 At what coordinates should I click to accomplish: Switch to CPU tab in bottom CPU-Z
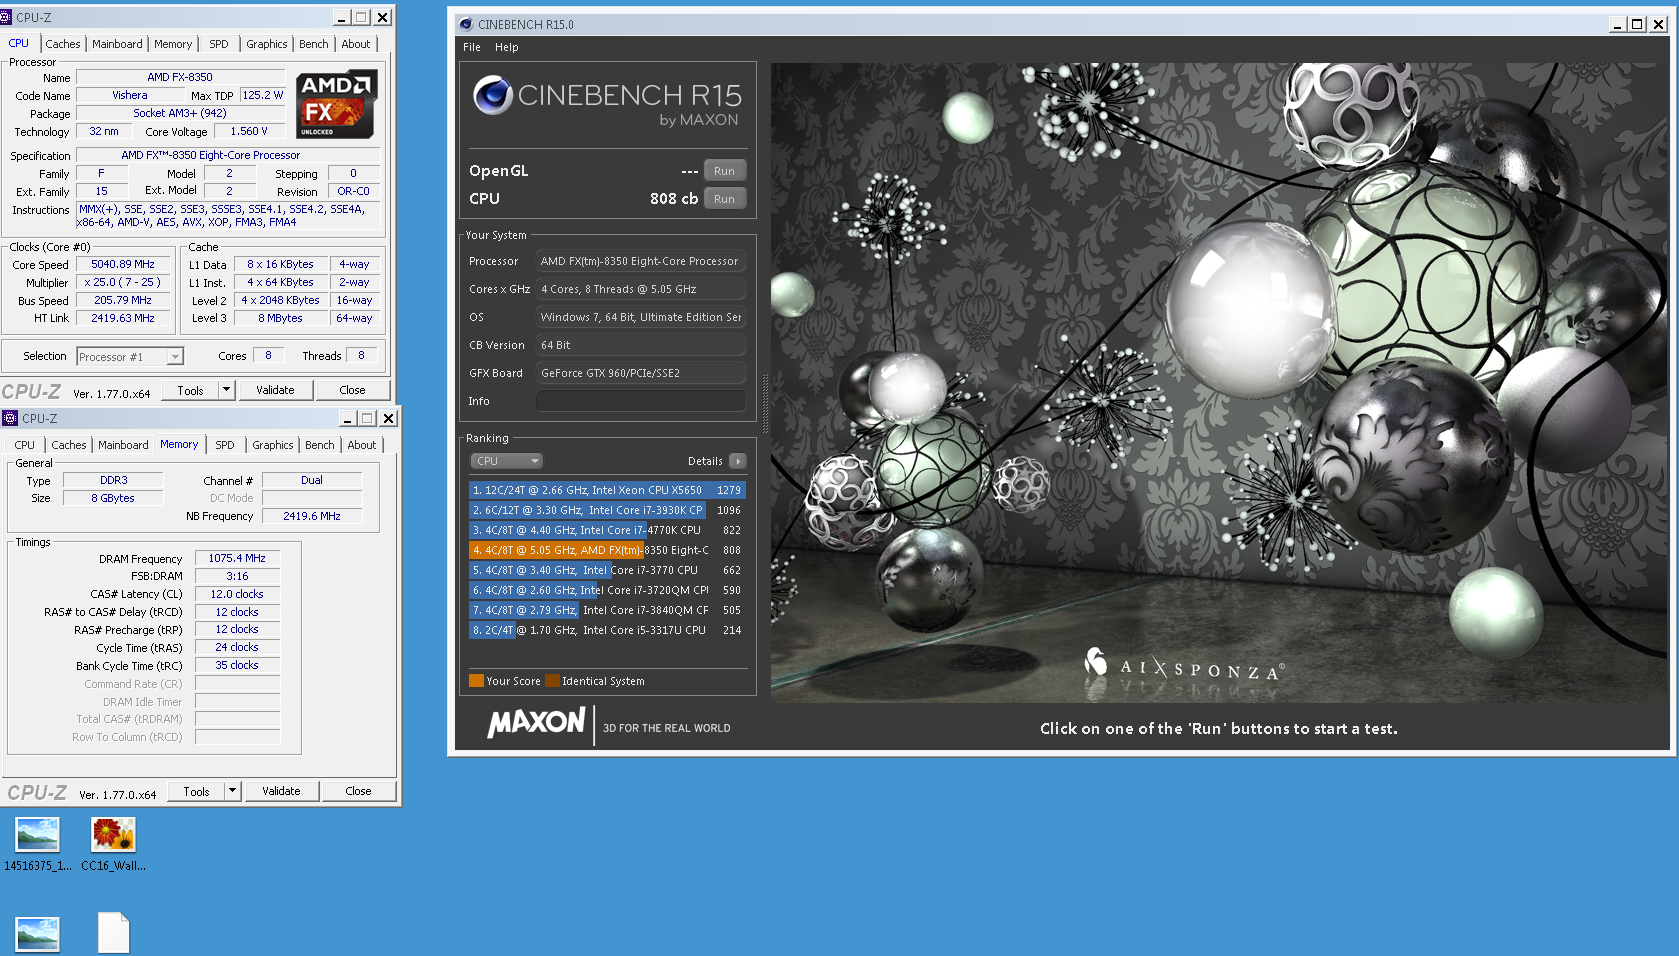click(25, 445)
